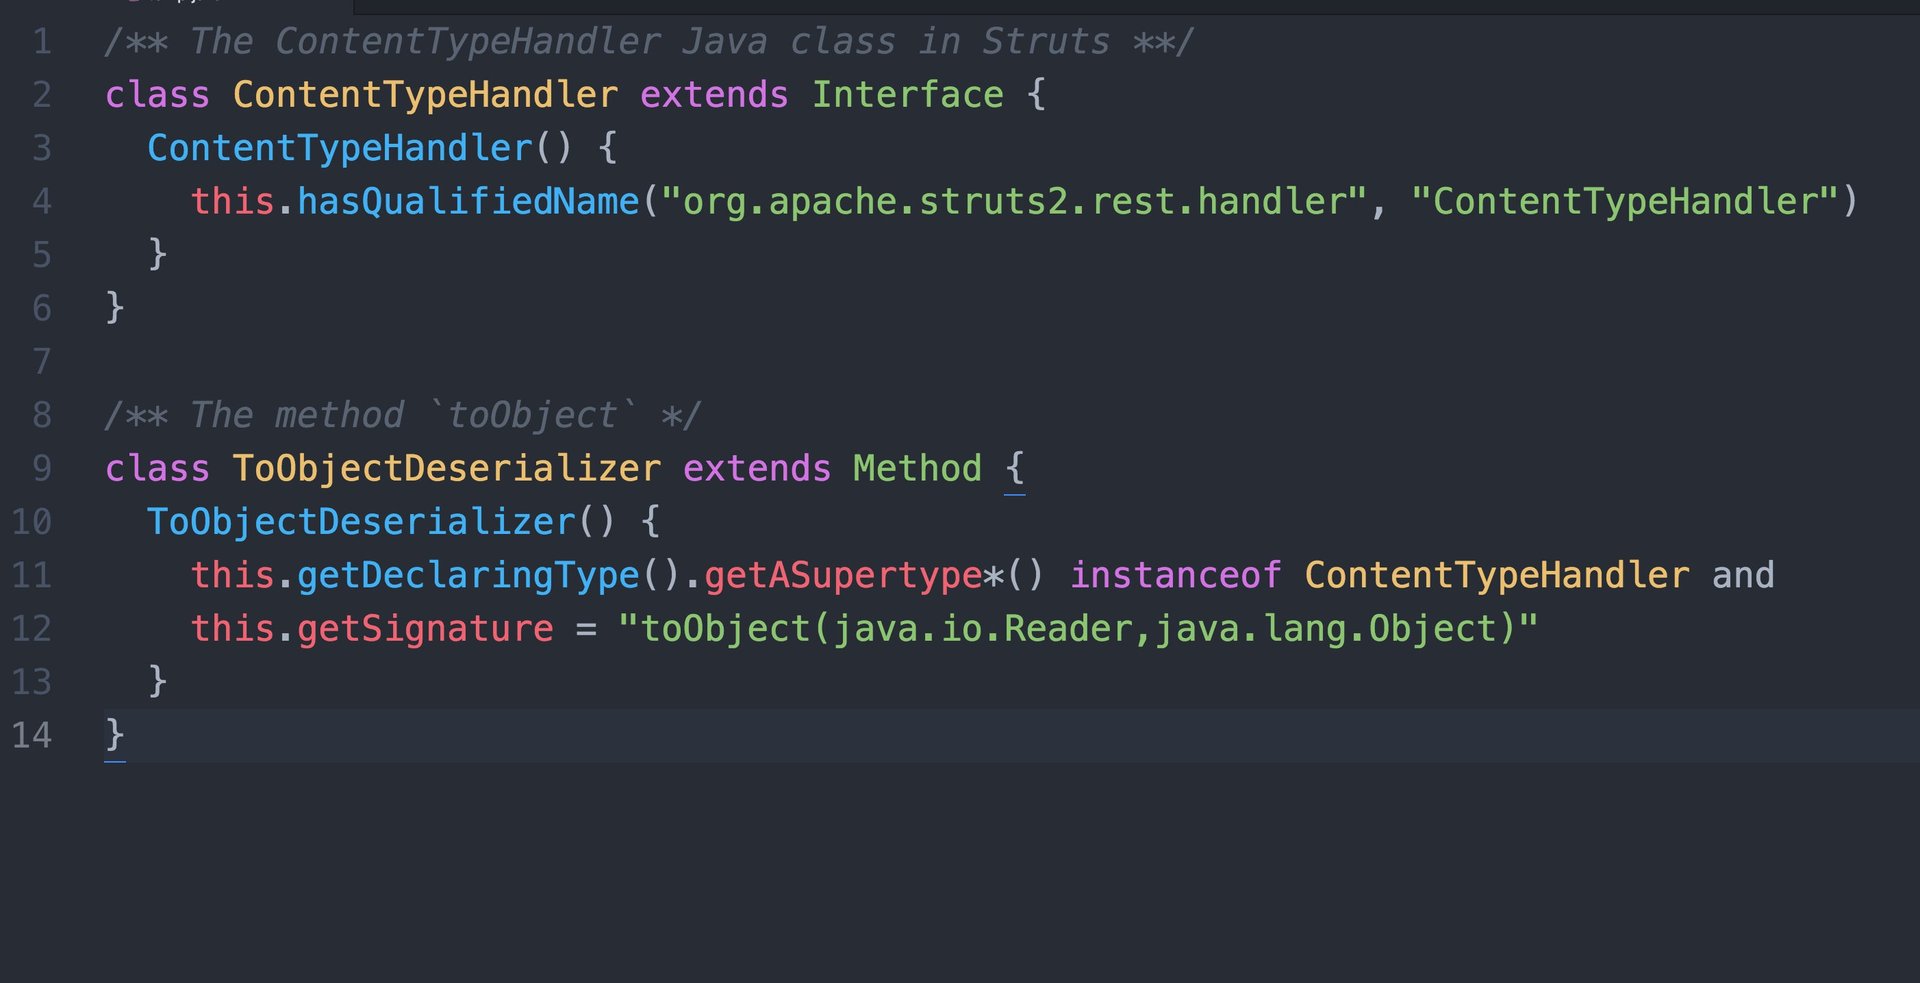Click line number 14 in gutter
Screen dimensions: 1920x983
pos(32,735)
